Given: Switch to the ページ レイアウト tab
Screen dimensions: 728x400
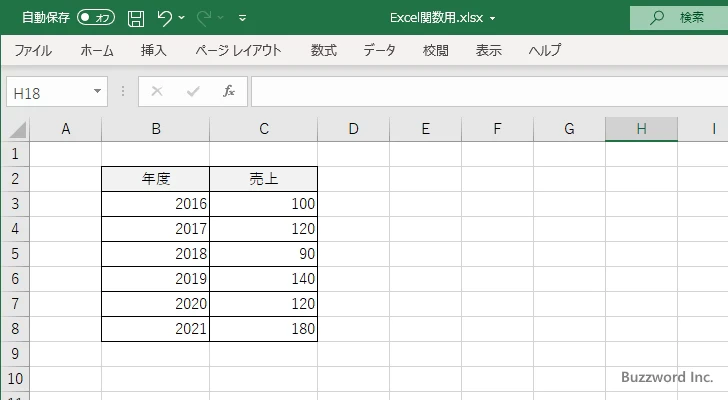Looking at the screenshot, I should coord(238,50).
